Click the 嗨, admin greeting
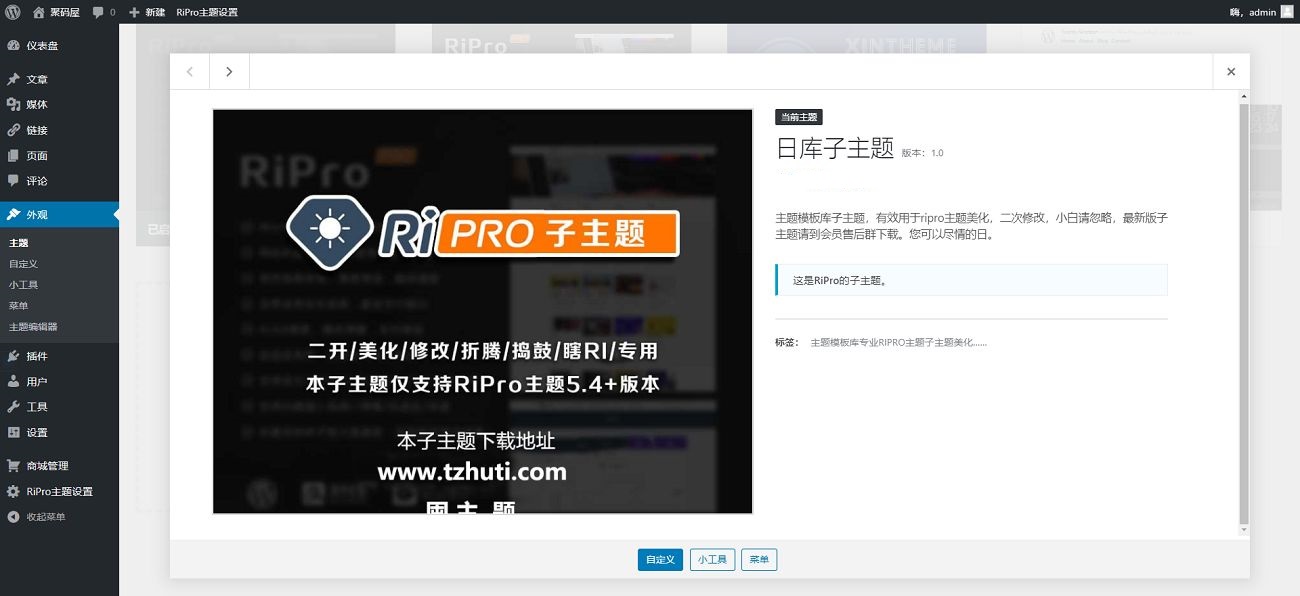This screenshot has height=596, width=1300. pyautogui.click(x=1252, y=12)
